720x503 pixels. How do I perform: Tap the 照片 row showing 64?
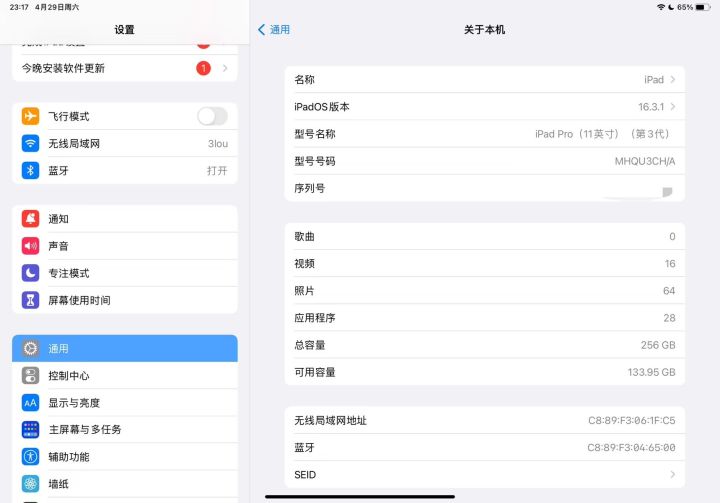tap(485, 291)
